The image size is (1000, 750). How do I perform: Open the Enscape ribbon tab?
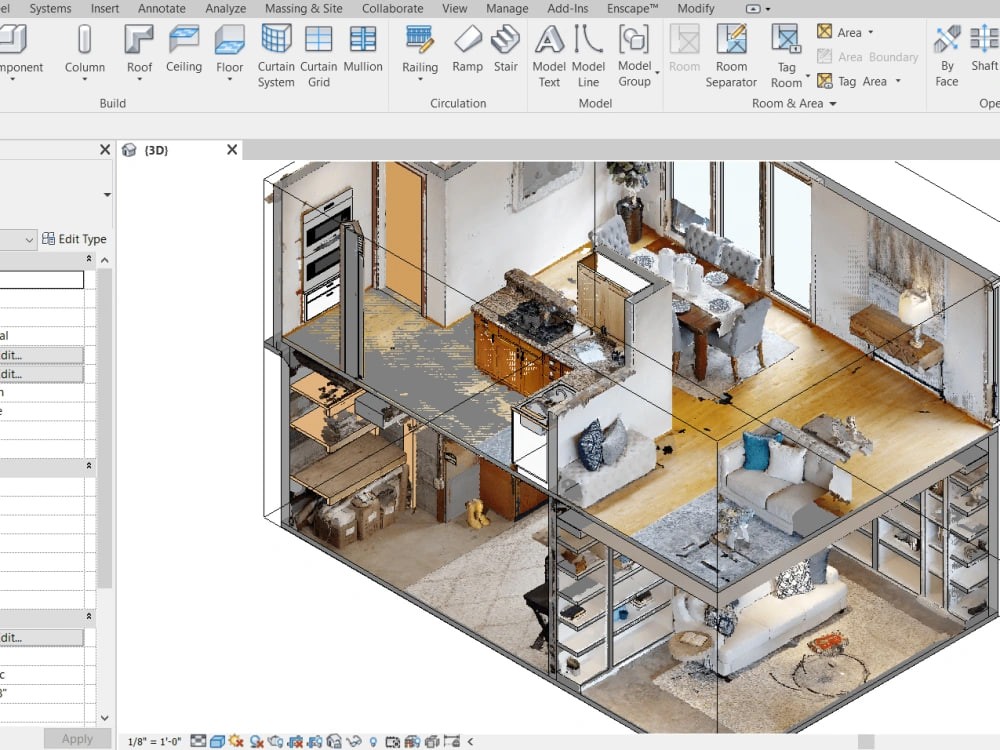point(631,8)
